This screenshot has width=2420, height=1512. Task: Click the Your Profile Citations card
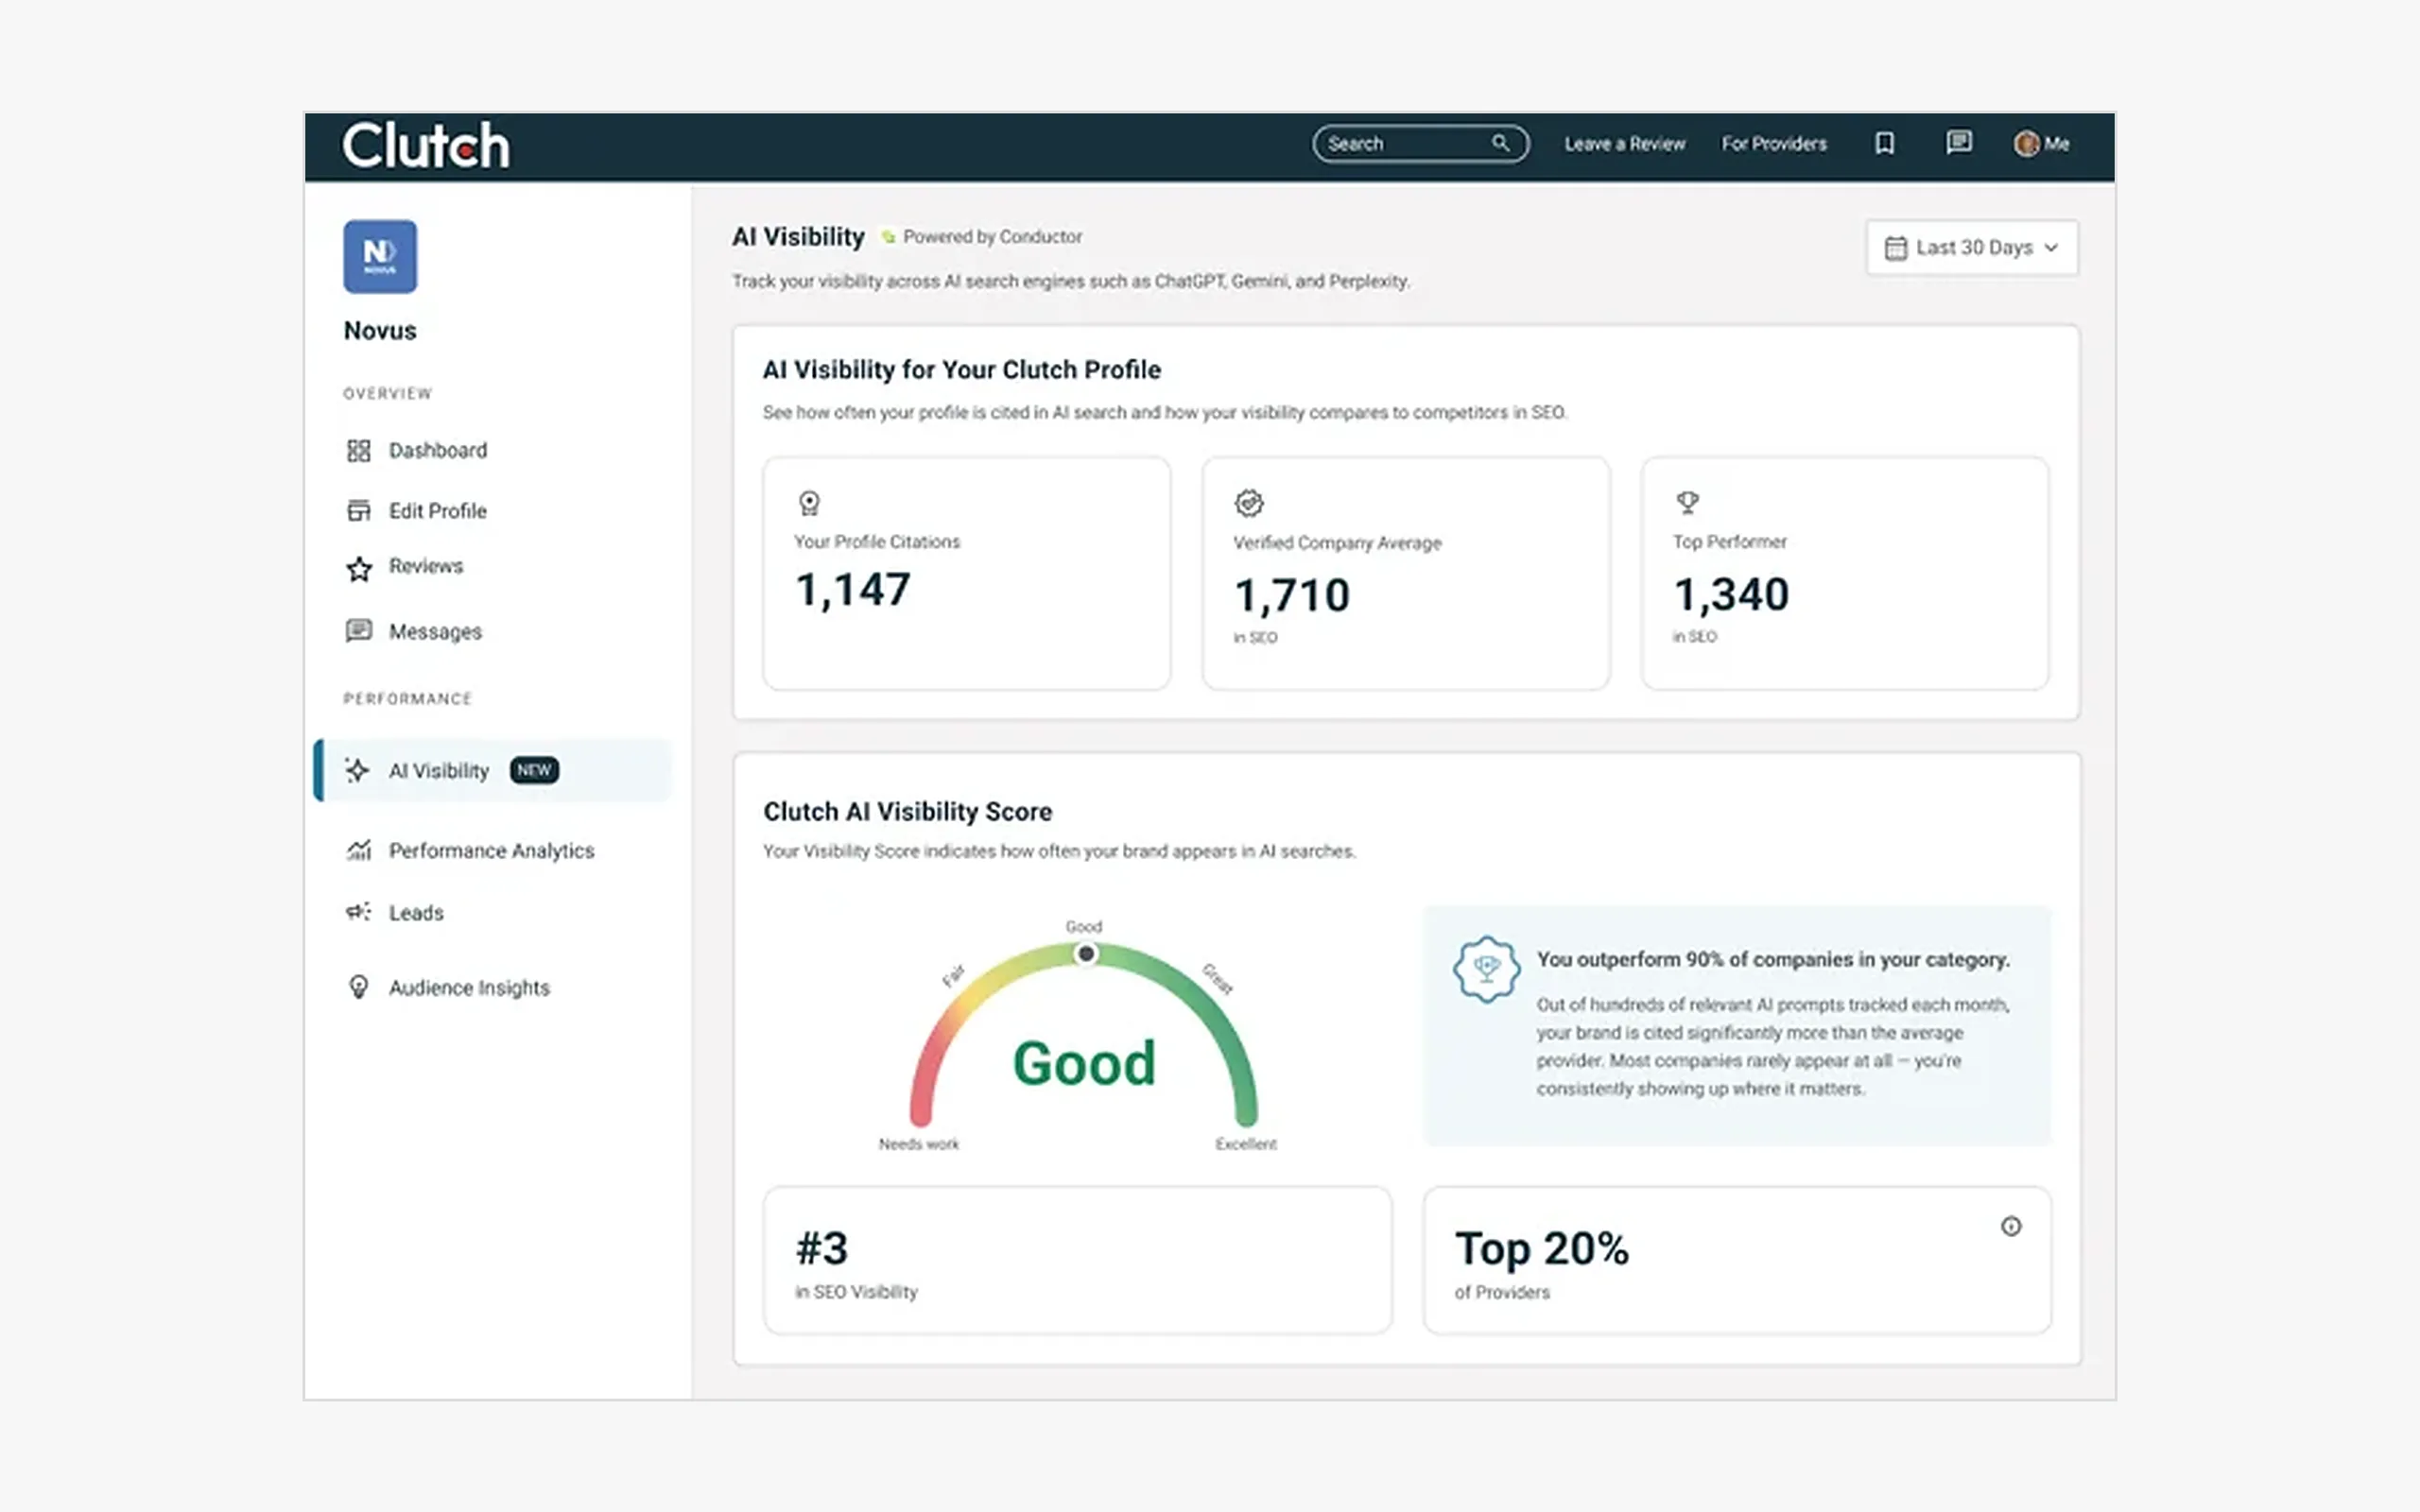click(966, 573)
